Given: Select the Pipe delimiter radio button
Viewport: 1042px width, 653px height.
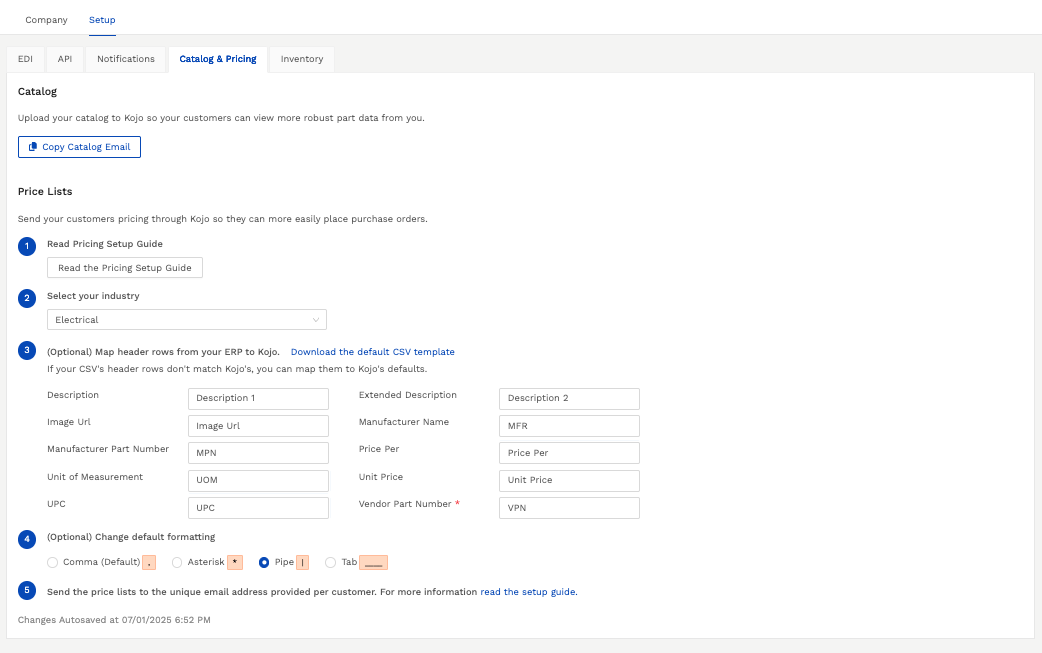Looking at the screenshot, I should 264,563.
